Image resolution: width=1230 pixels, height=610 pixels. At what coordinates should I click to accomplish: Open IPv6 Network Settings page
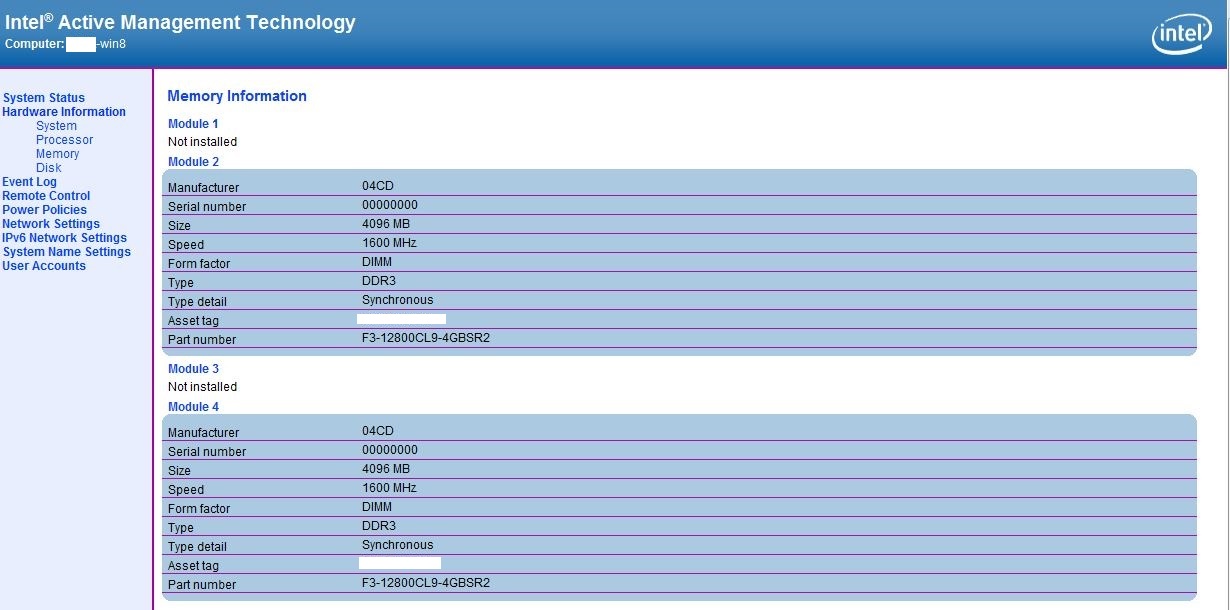click(65, 238)
